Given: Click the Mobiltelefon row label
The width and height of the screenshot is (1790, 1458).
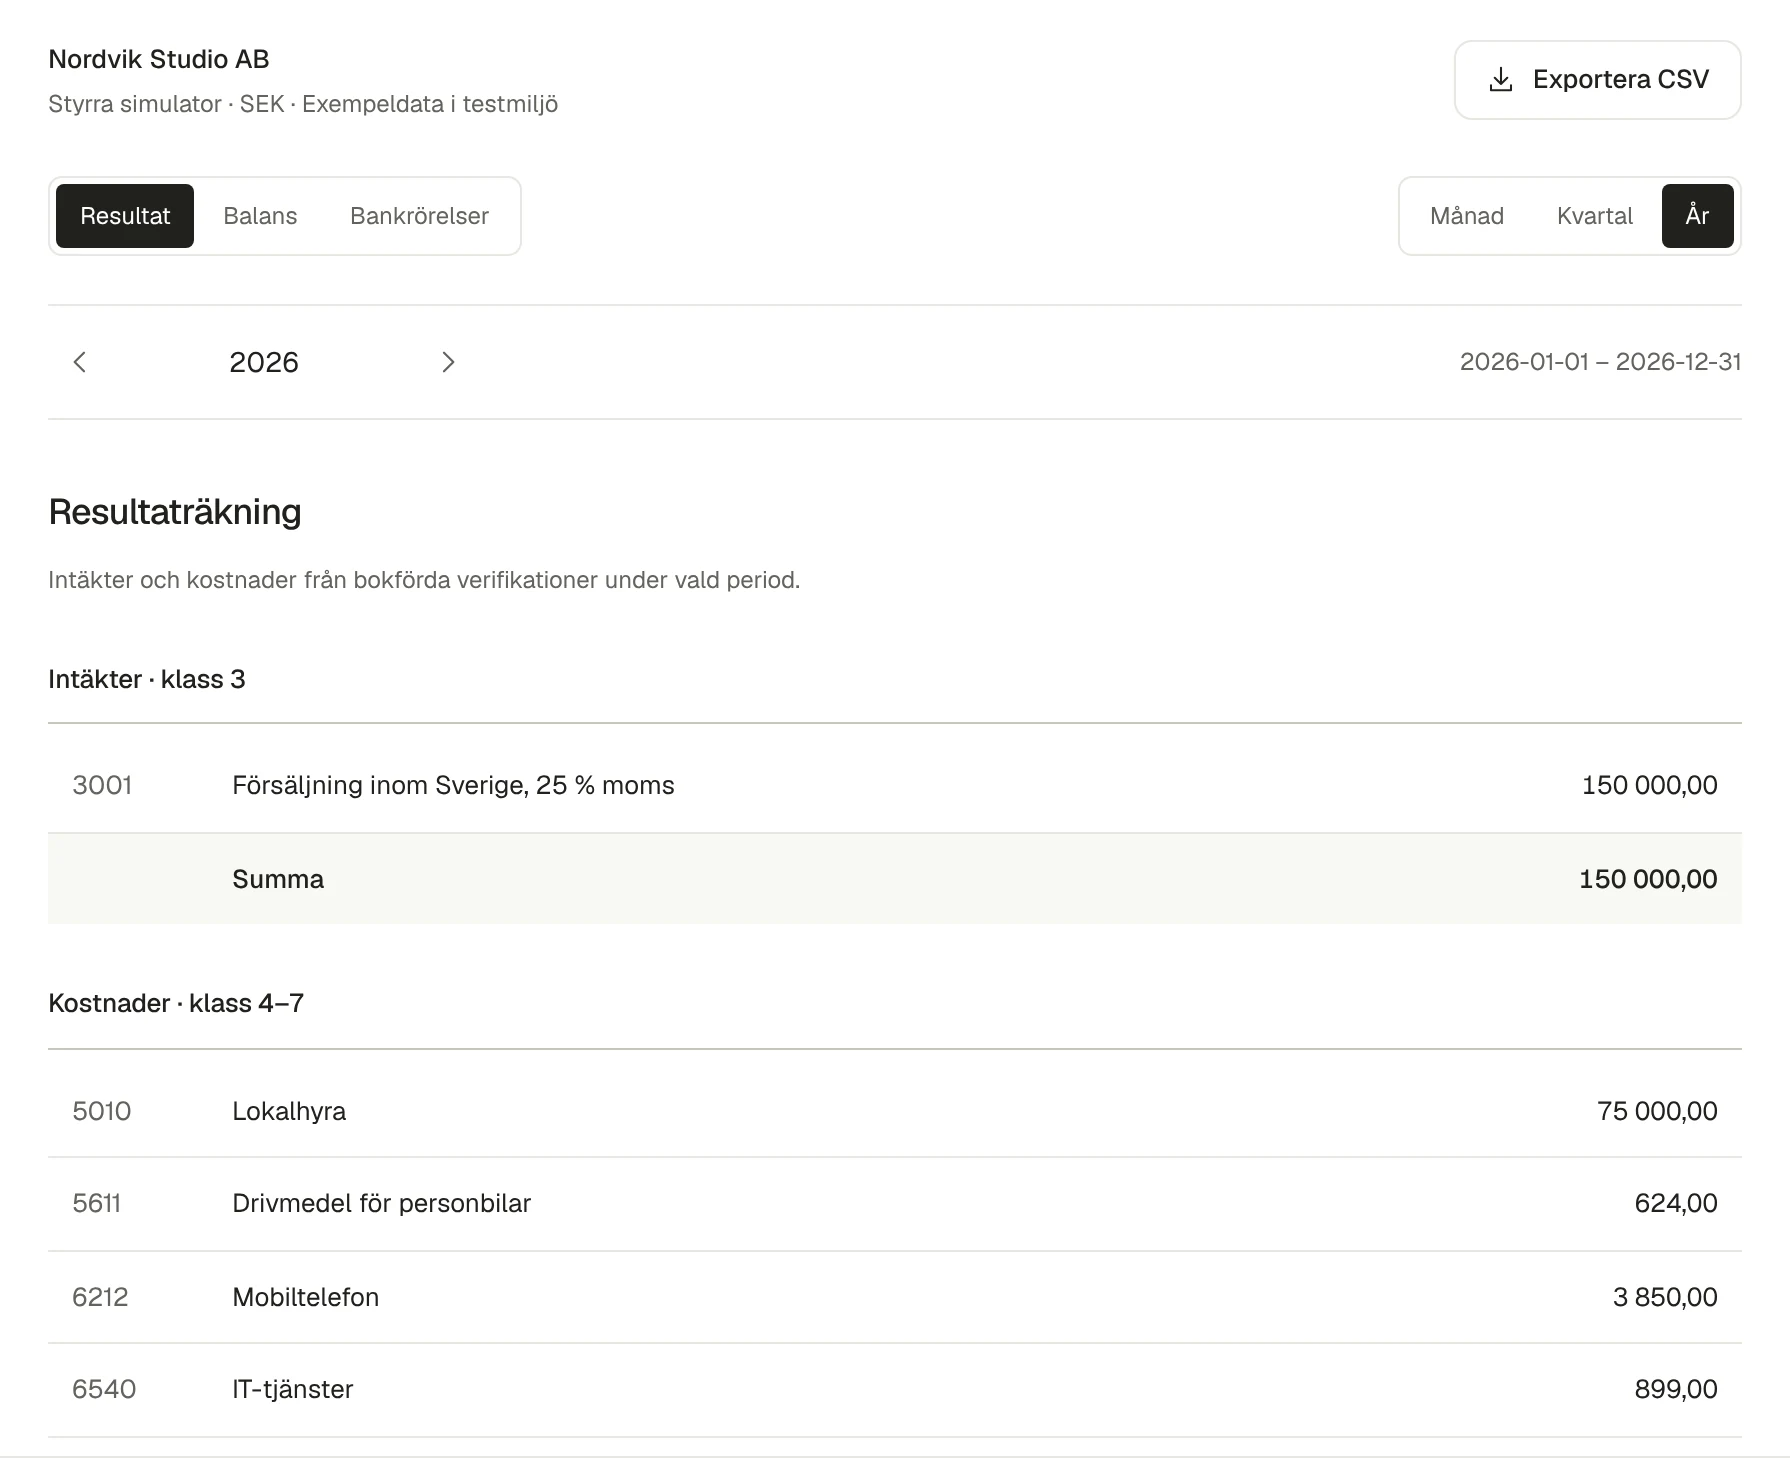Looking at the screenshot, I should click(306, 1297).
